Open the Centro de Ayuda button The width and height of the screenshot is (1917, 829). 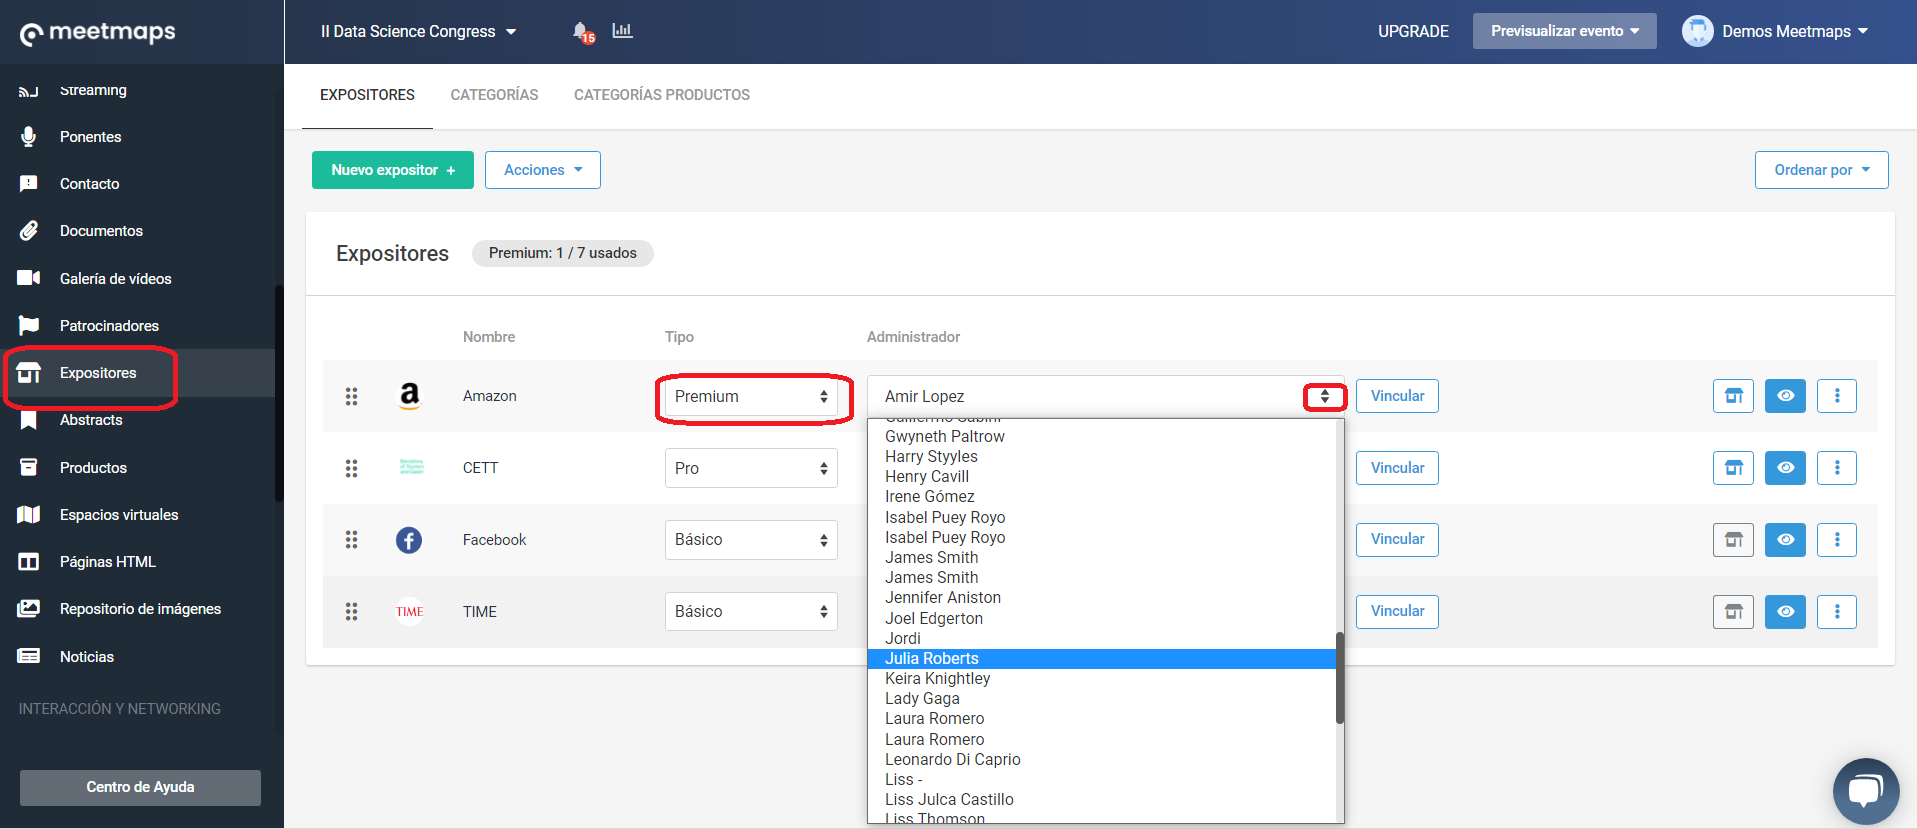click(140, 787)
